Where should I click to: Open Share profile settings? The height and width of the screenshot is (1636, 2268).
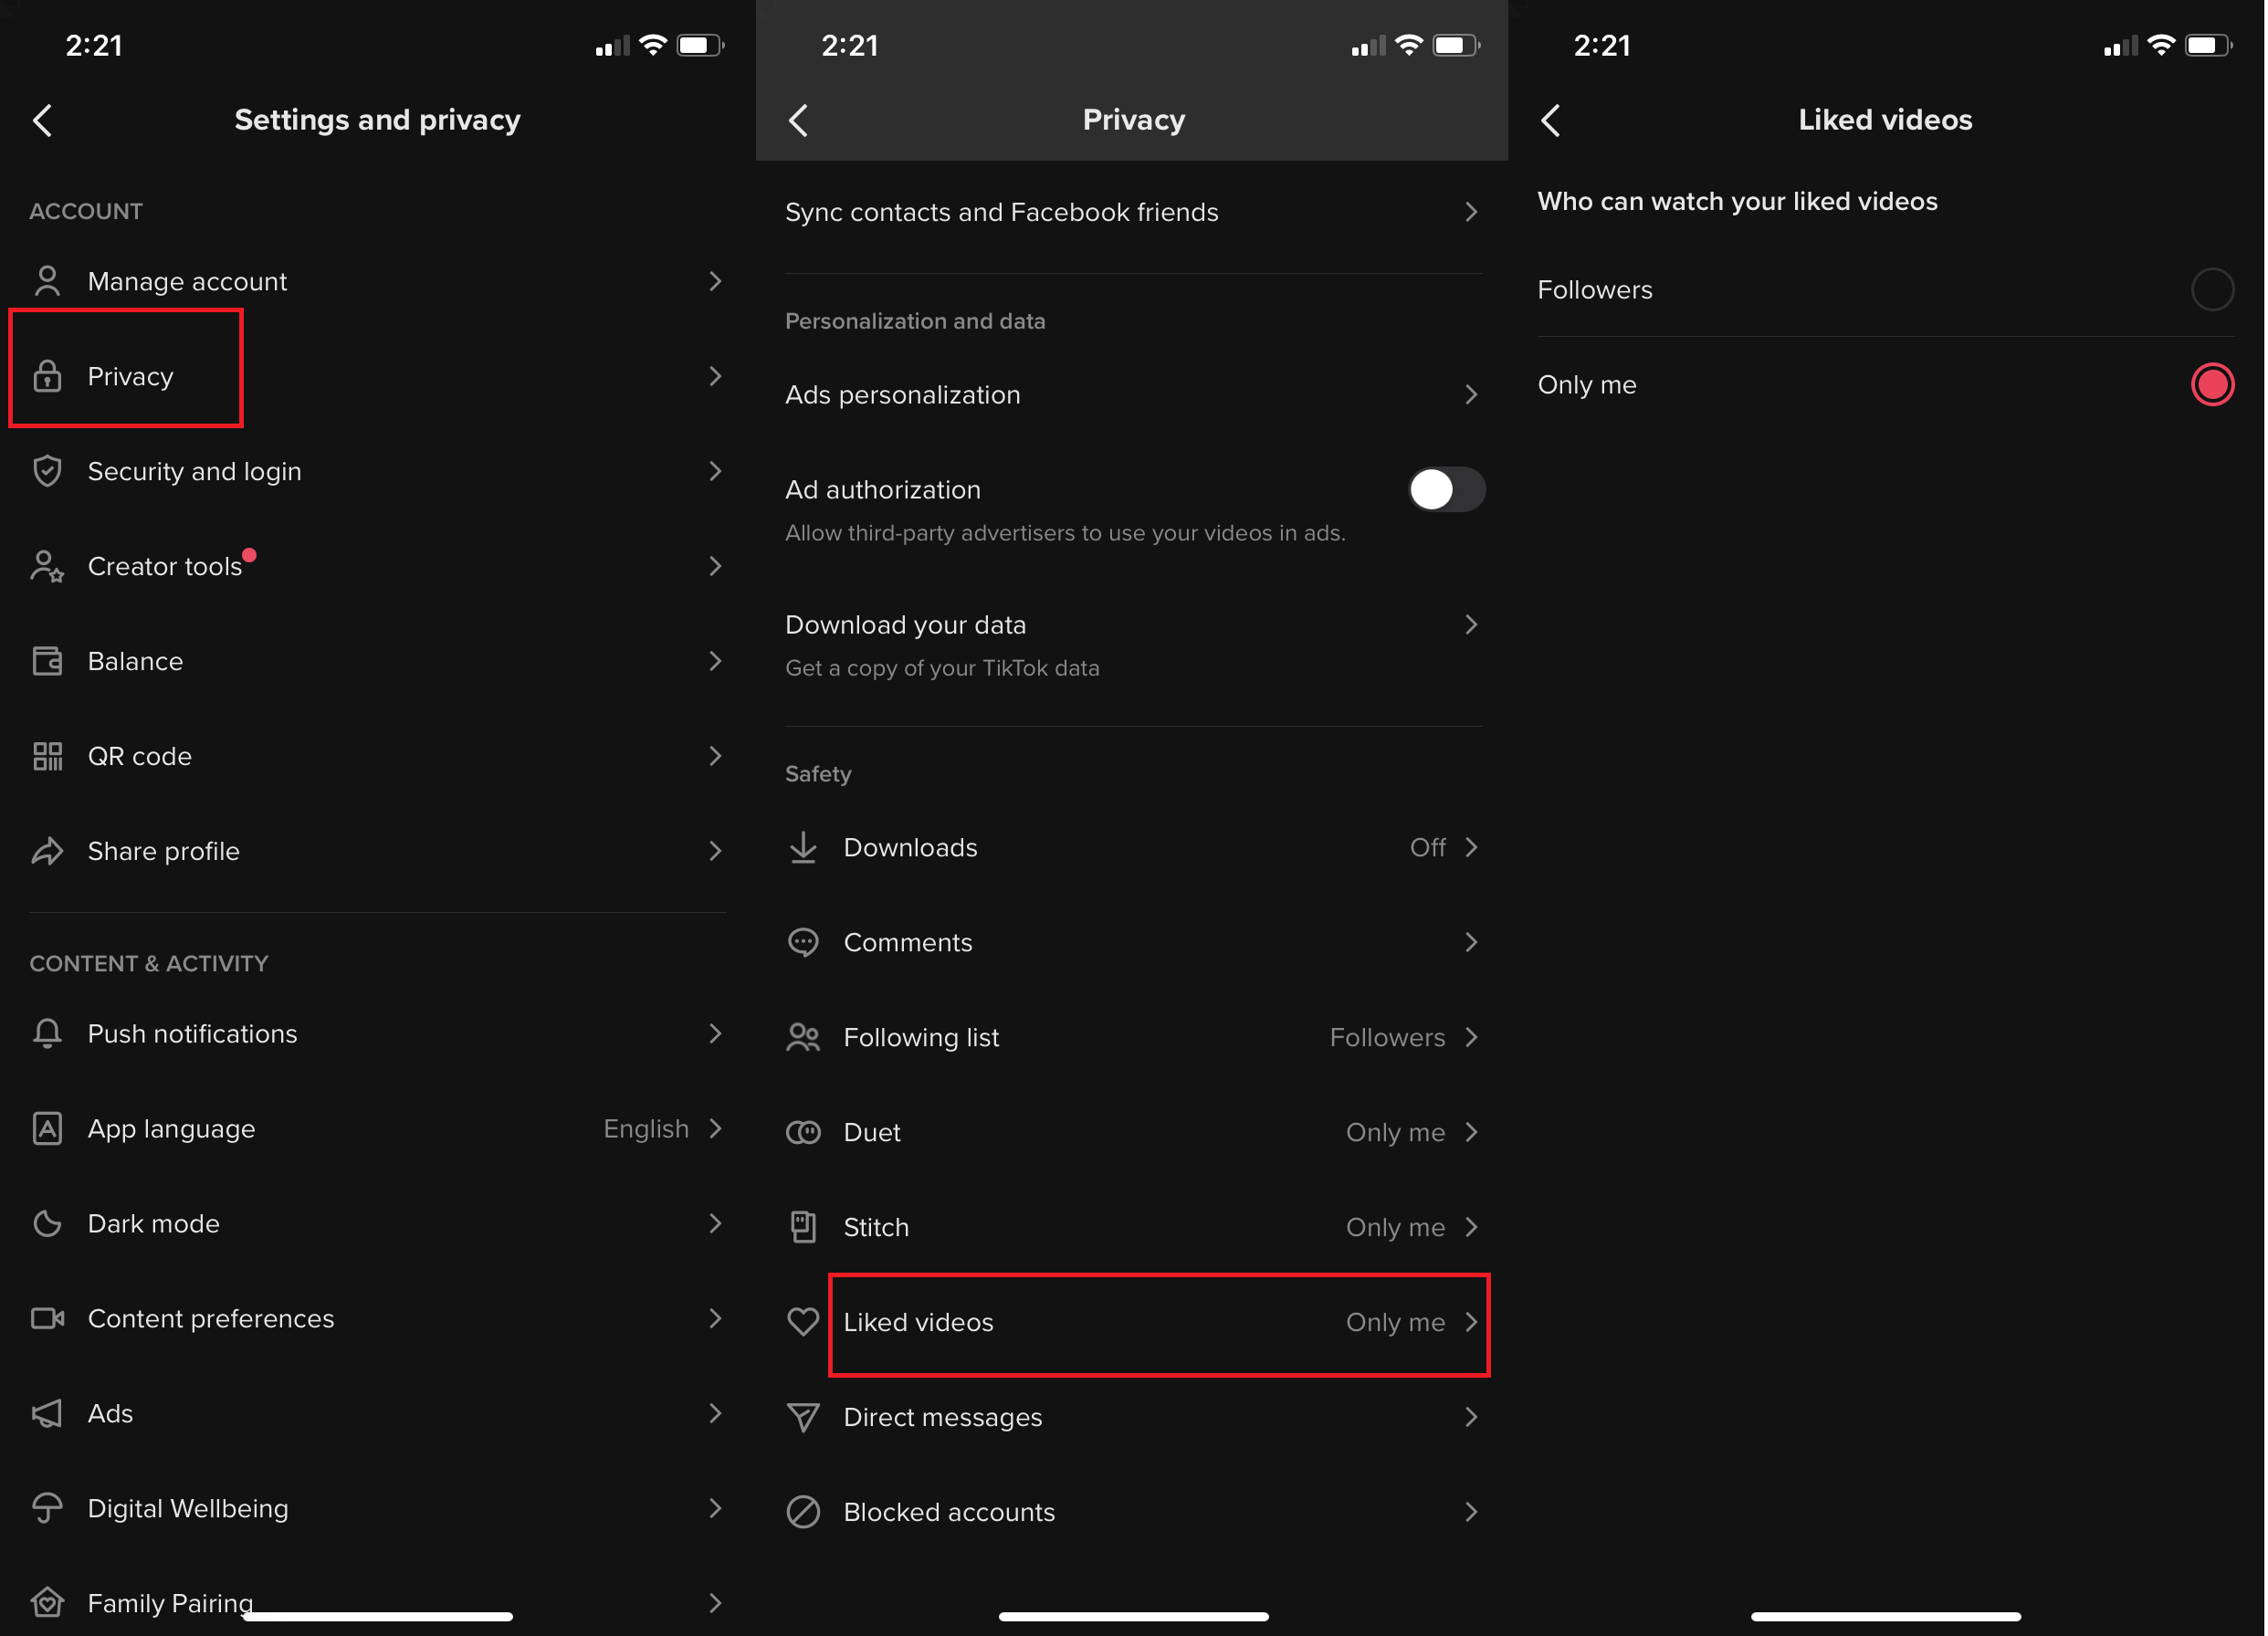pos(377,851)
